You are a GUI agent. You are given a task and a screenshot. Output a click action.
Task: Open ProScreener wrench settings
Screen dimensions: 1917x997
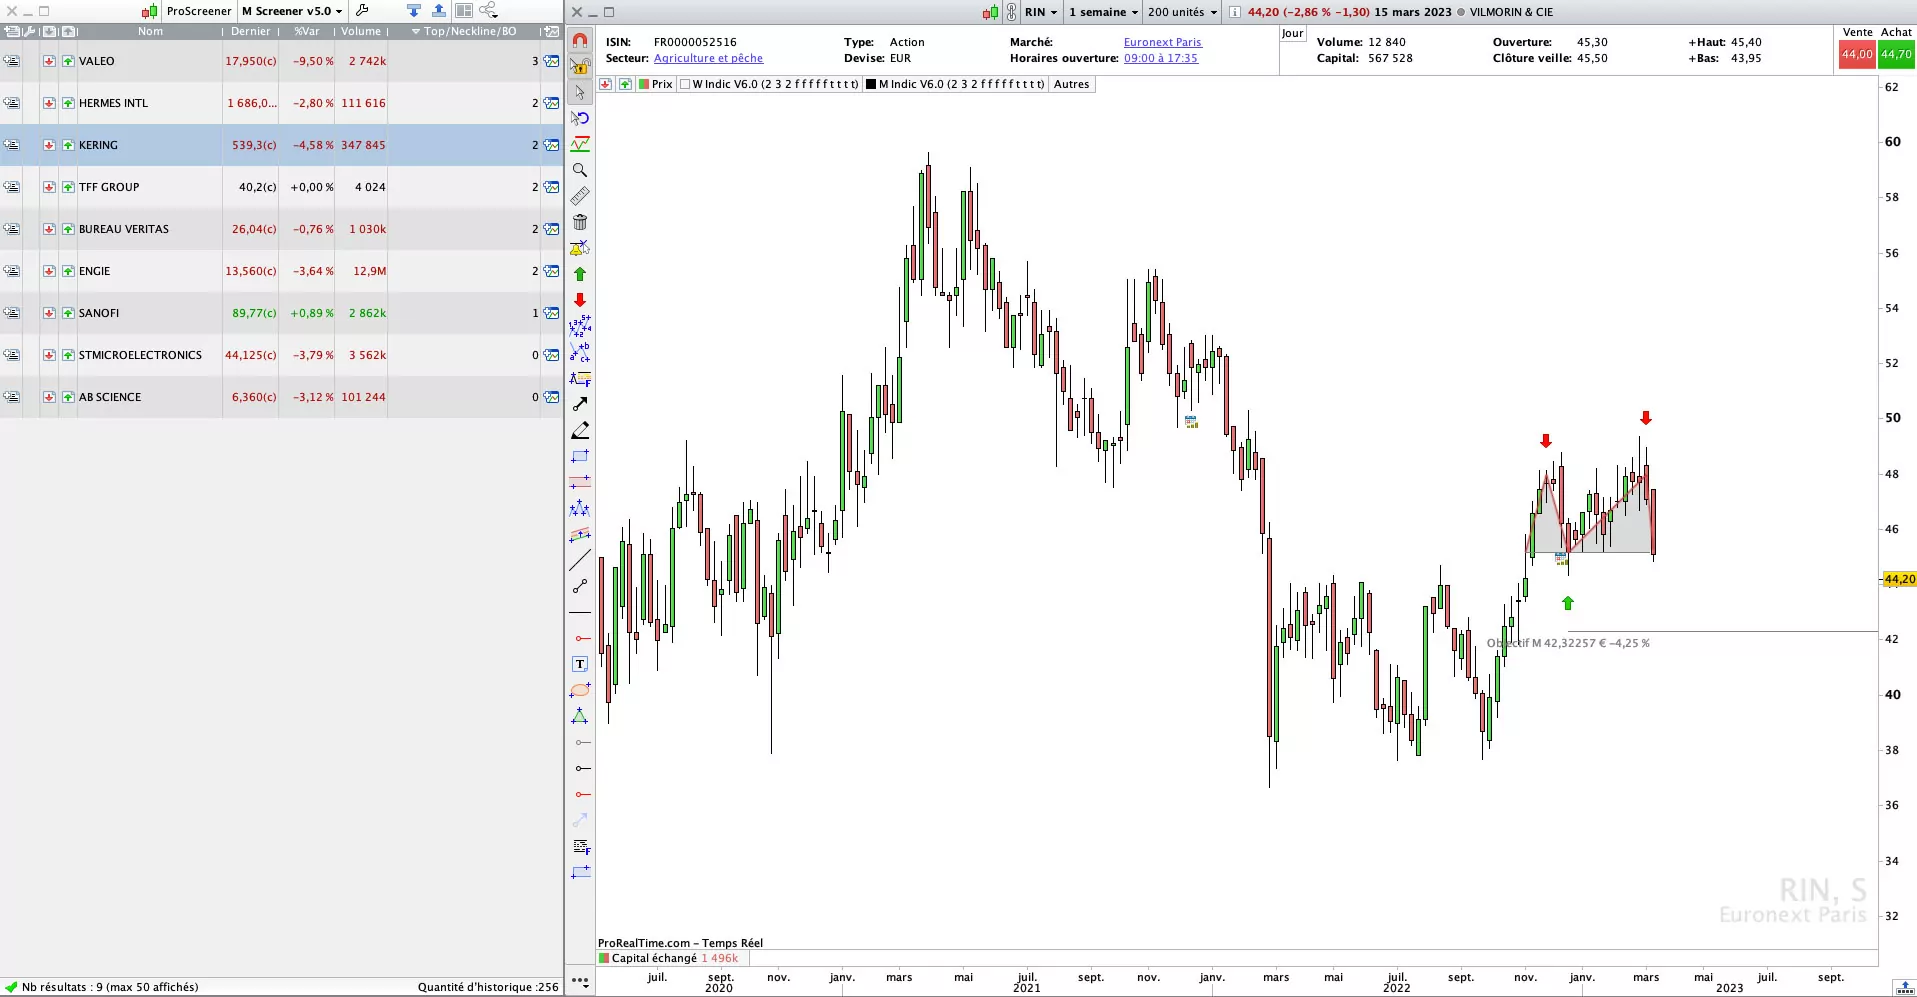tap(363, 11)
